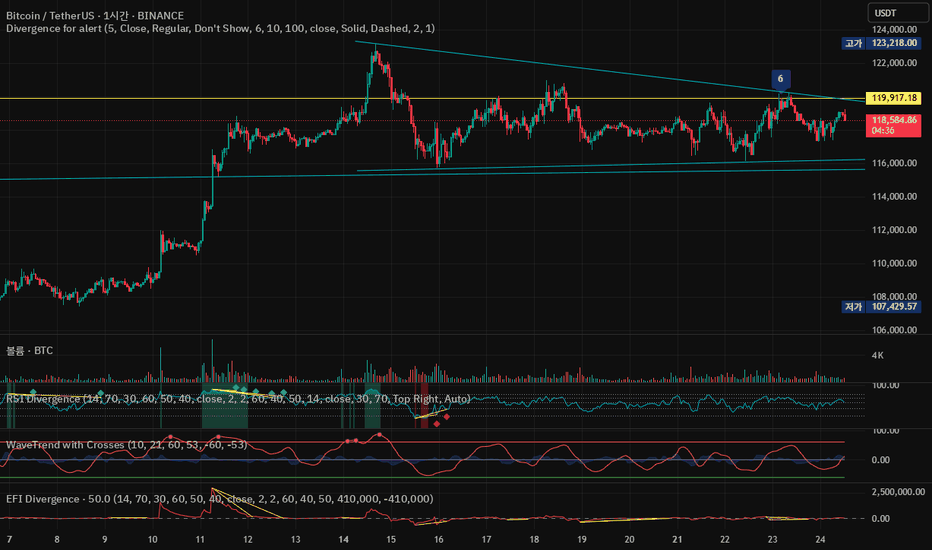Click the yellow 119,917.18 price label
Screen dimensions: 932x550
pyautogui.click(x=893, y=98)
